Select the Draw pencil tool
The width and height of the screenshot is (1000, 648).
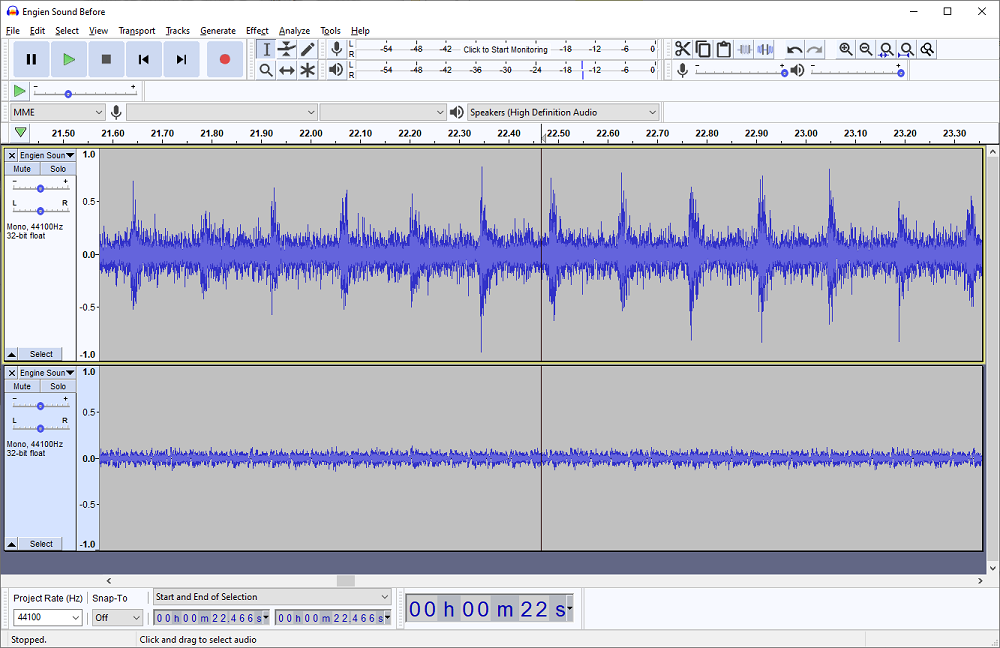pos(308,49)
